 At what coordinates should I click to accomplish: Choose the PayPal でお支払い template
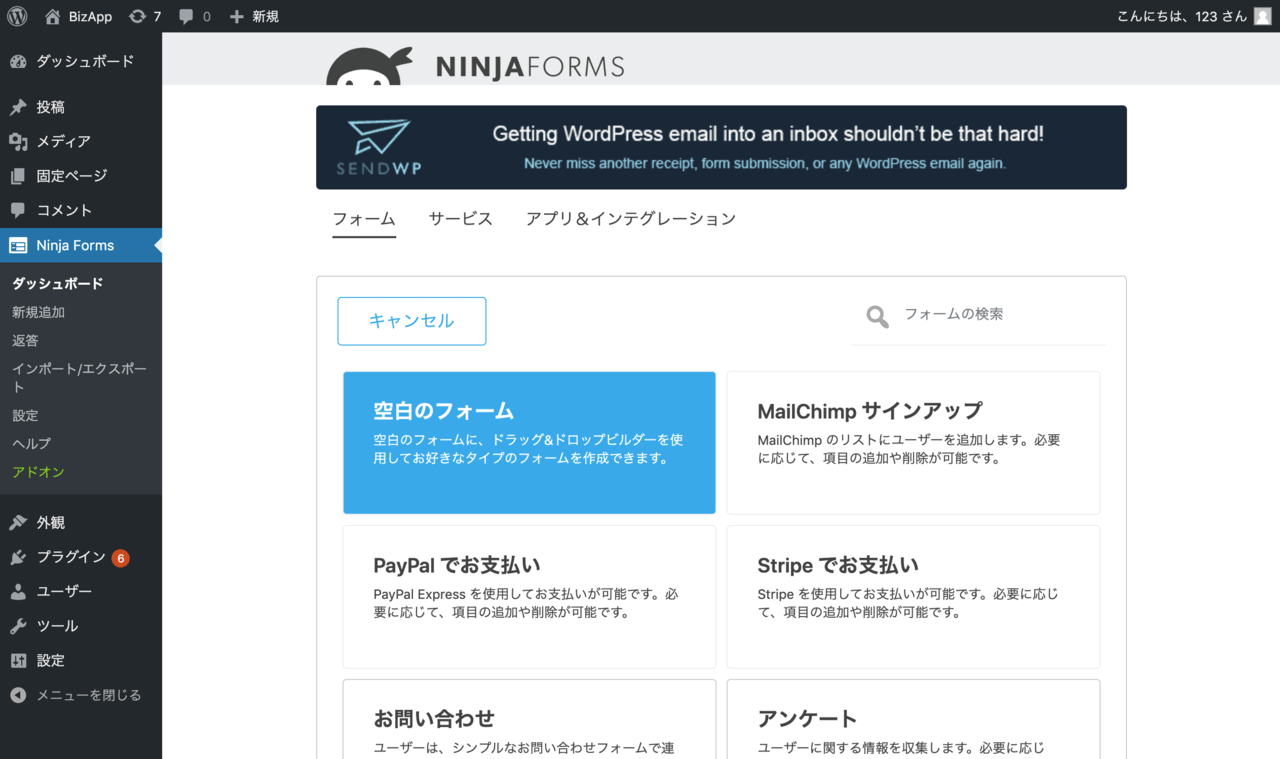click(529, 597)
